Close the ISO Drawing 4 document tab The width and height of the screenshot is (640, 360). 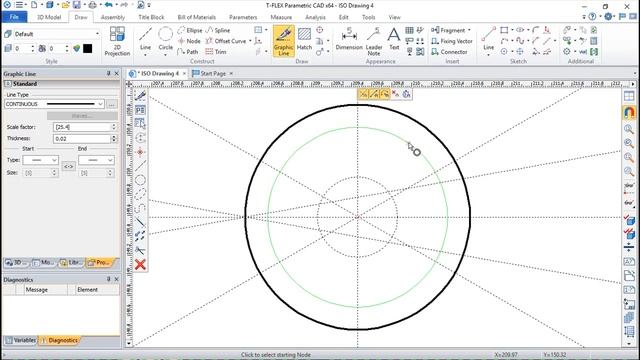tap(184, 73)
